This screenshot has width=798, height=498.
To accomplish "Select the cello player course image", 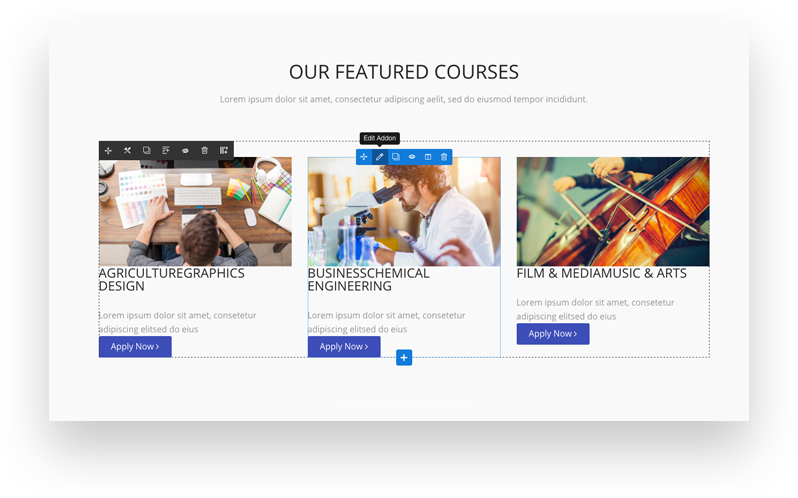I will click(x=613, y=212).
